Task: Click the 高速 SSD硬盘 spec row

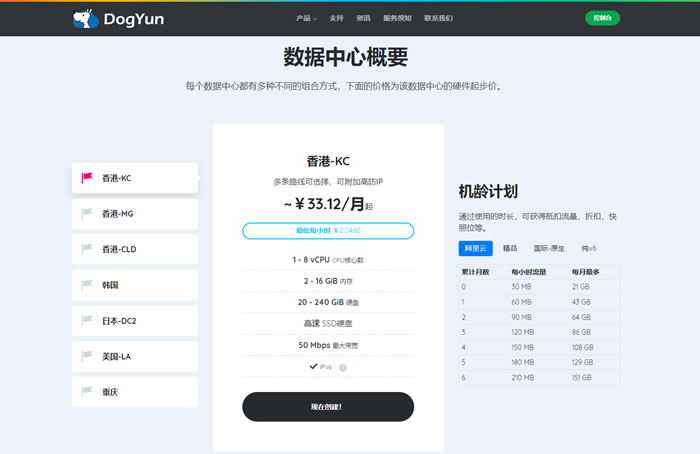Action: [x=328, y=324]
